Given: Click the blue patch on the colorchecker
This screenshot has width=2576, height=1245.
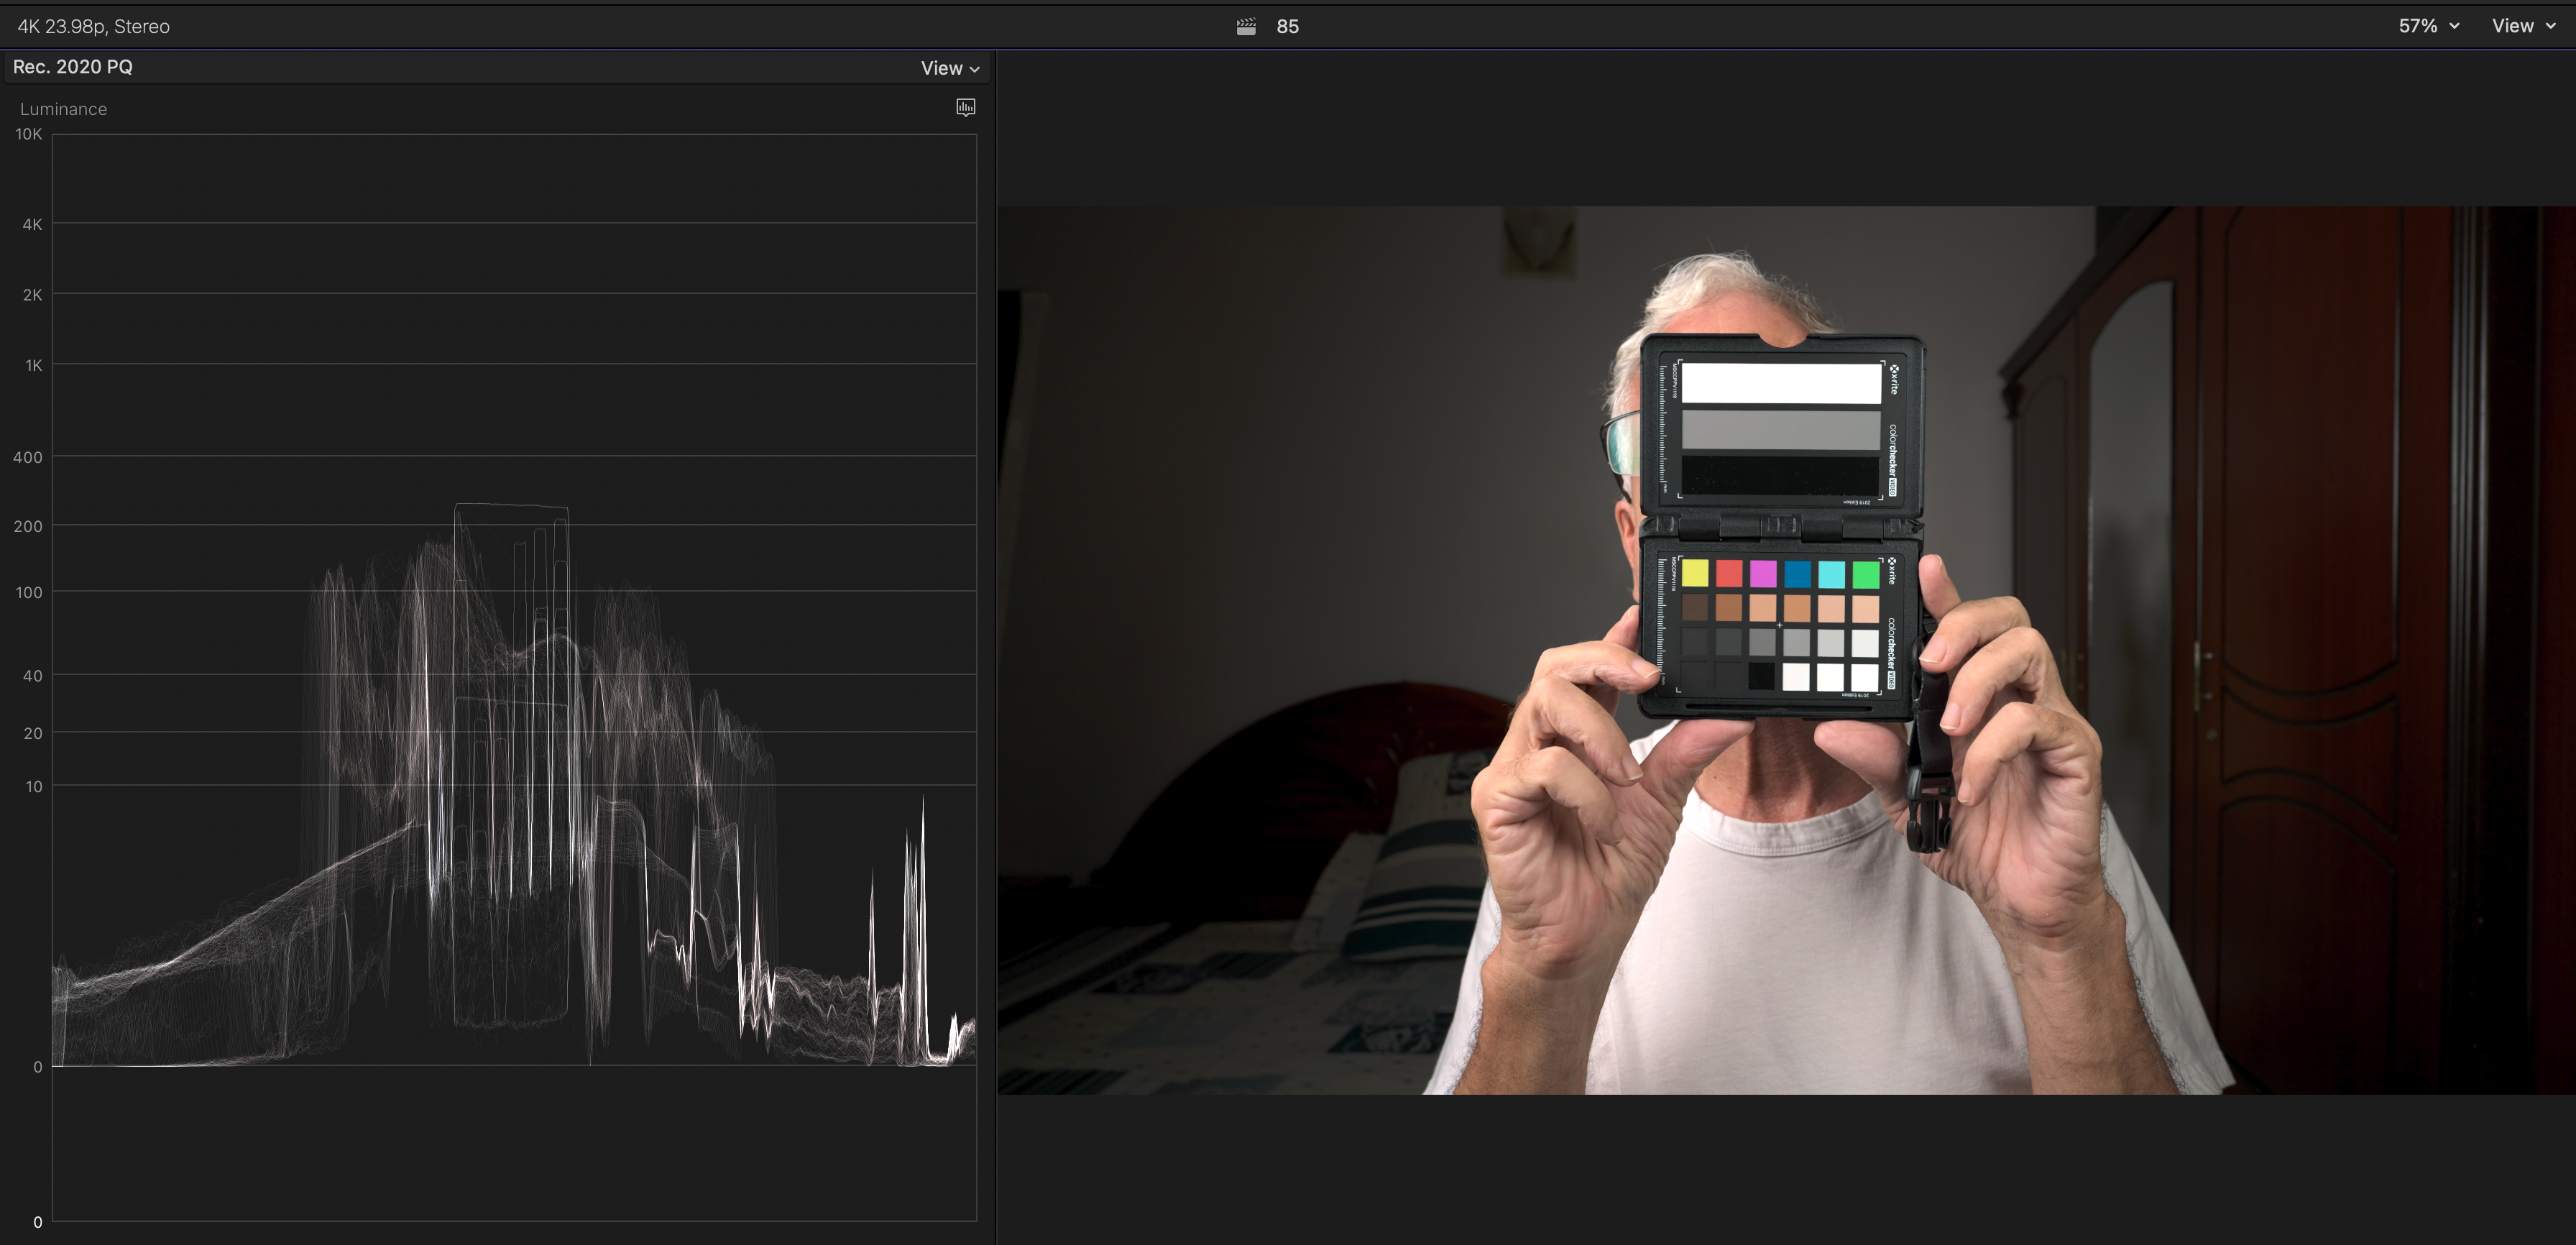Looking at the screenshot, I should click(x=1797, y=573).
